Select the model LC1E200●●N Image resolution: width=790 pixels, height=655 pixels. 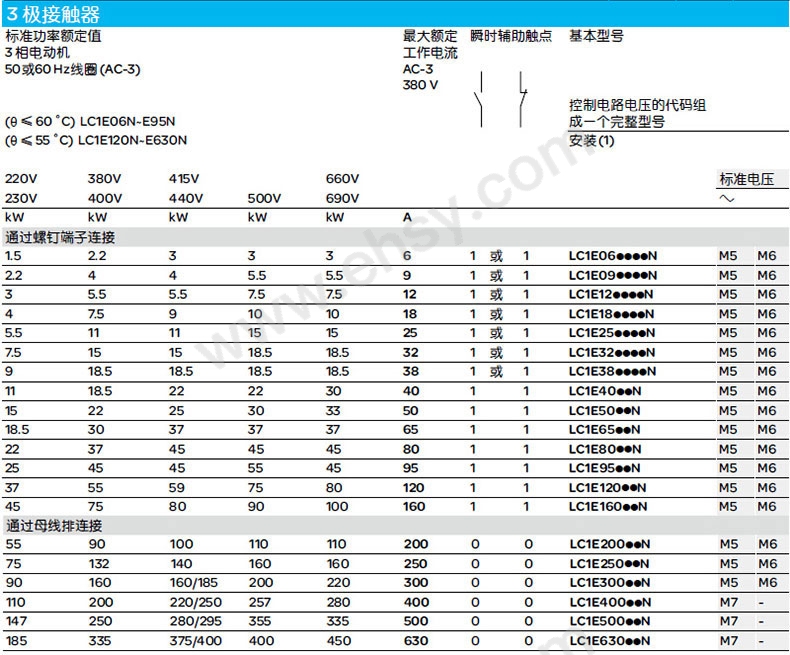(x=610, y=544)
